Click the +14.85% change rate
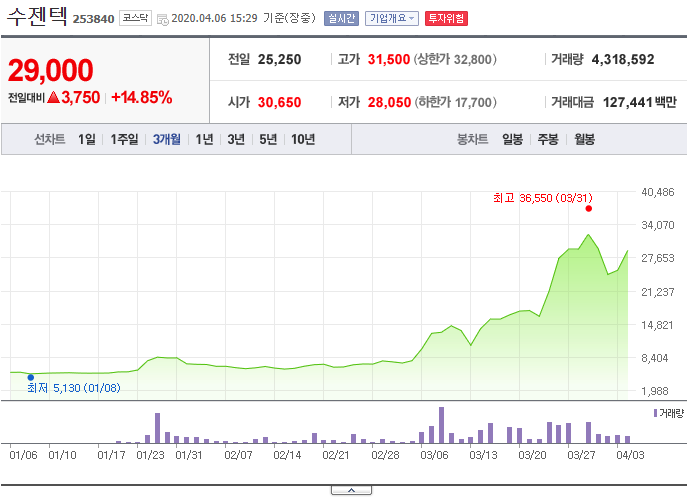Image resolution: width=687 pixels, height=501 pixels. [x=142, y=97]
